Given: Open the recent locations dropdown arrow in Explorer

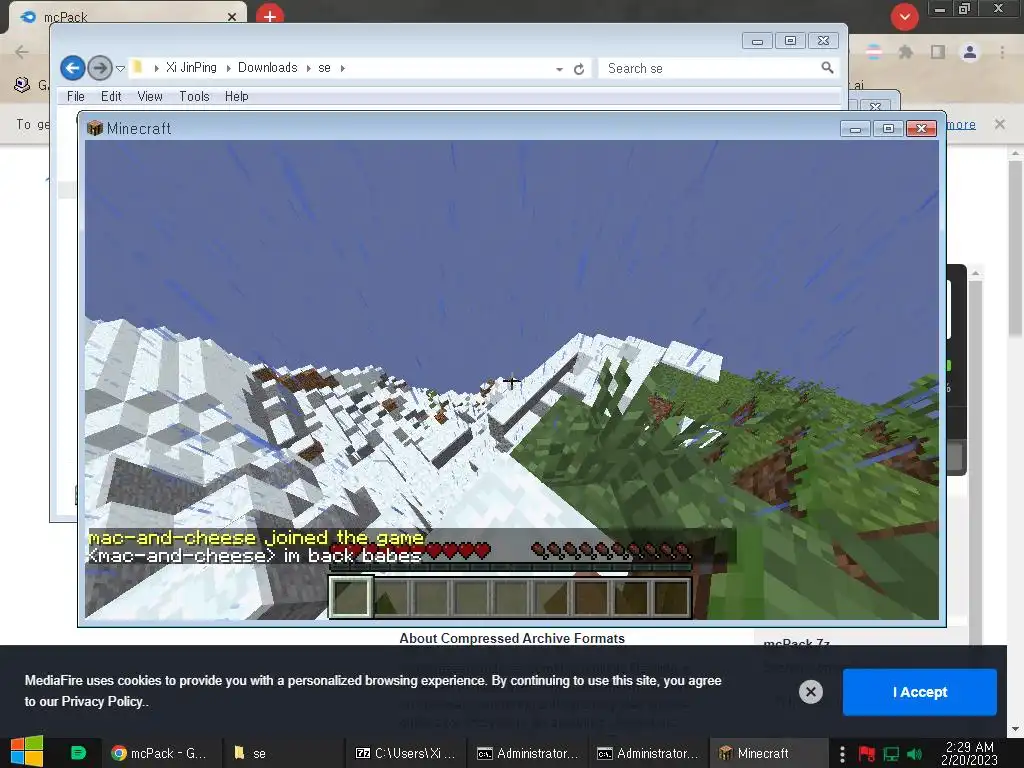Looking at the screenshot, I should pos(120,68).
